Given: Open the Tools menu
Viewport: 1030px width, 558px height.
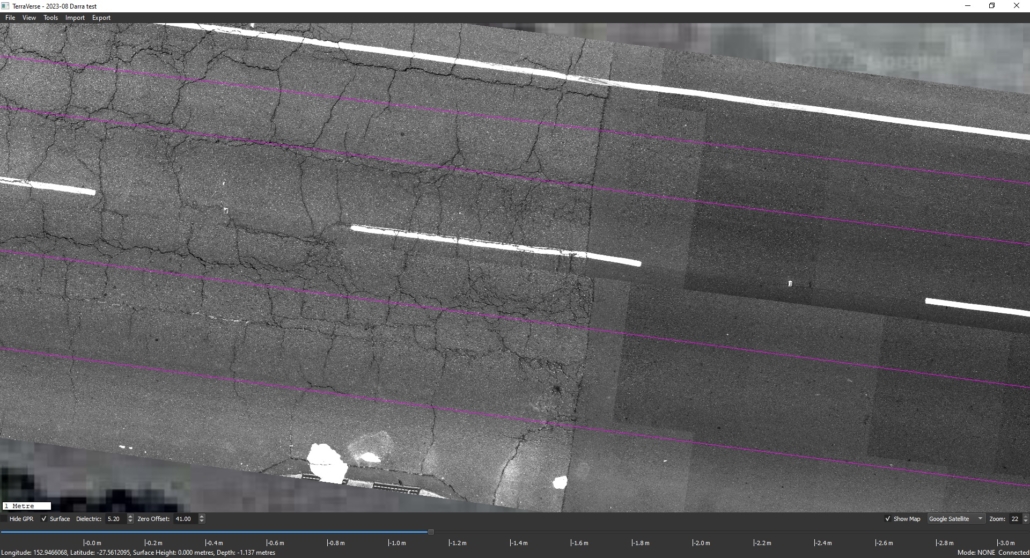Looking at the screenshot, I should click(x=50, y=18).
